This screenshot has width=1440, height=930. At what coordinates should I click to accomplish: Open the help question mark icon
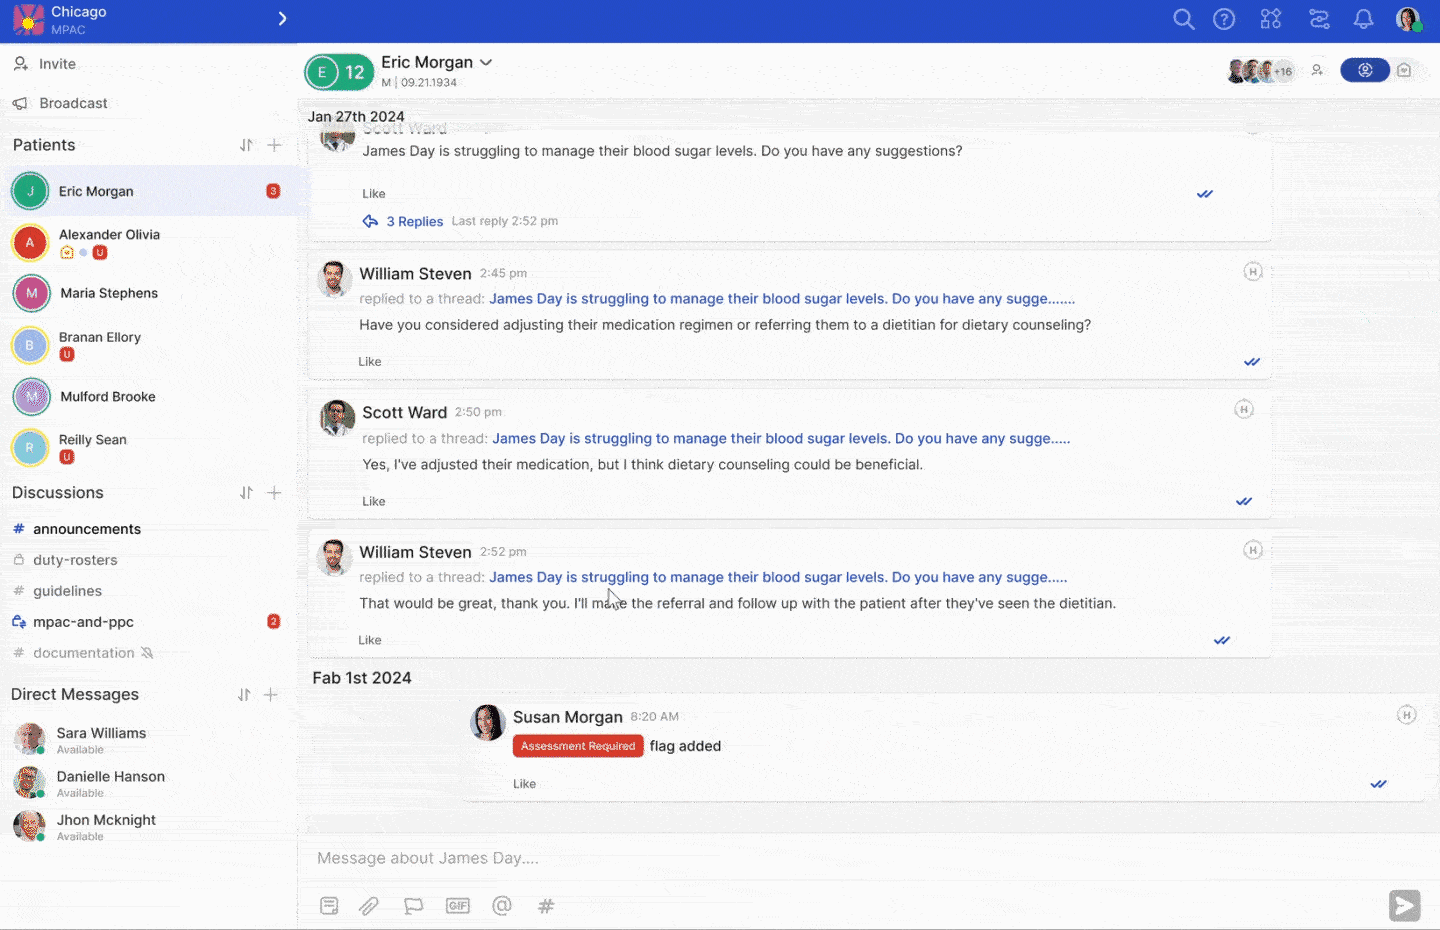1224,20
